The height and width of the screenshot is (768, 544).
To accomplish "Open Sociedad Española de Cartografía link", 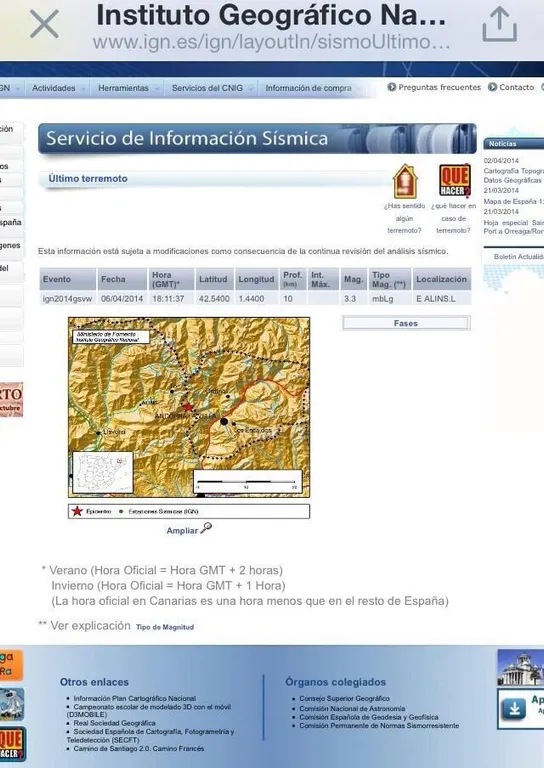I will tap(150, 736).
